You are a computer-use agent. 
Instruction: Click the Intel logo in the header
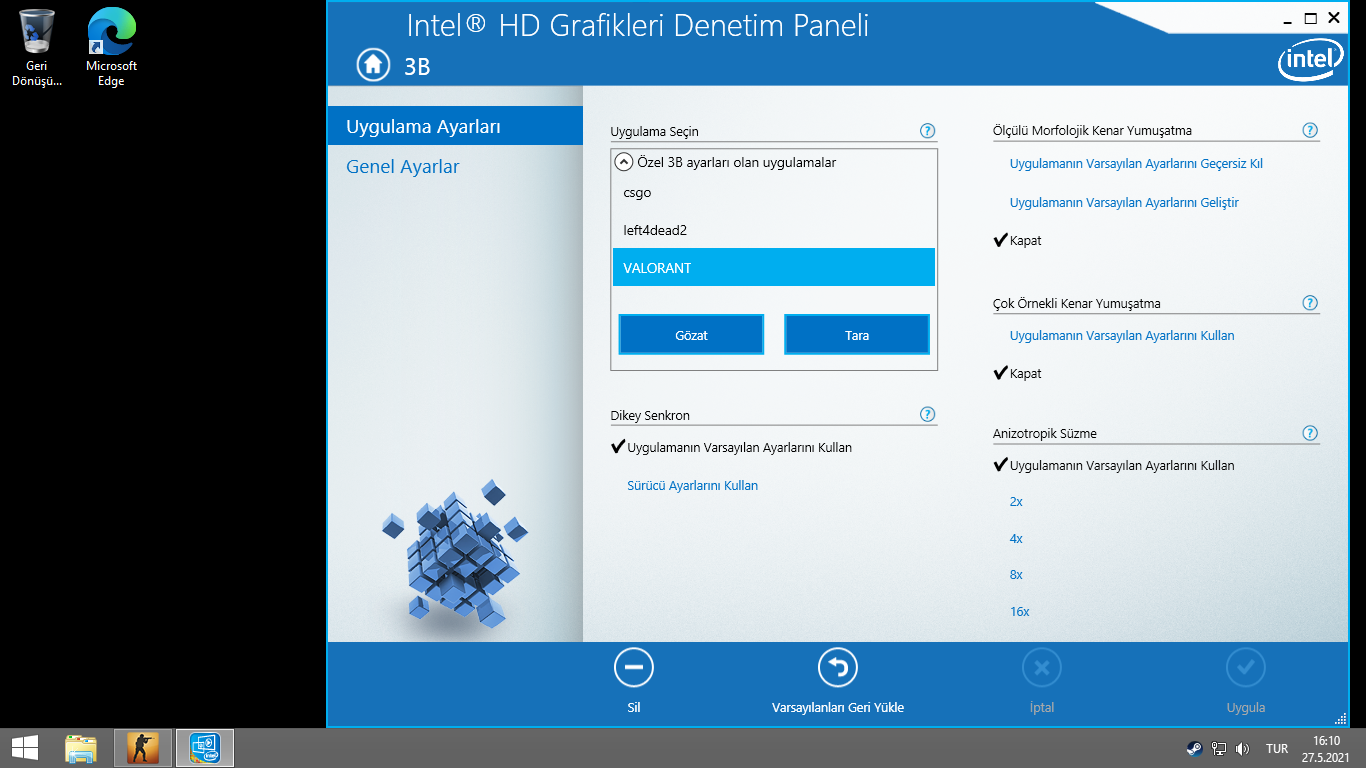pos(1310,62)
